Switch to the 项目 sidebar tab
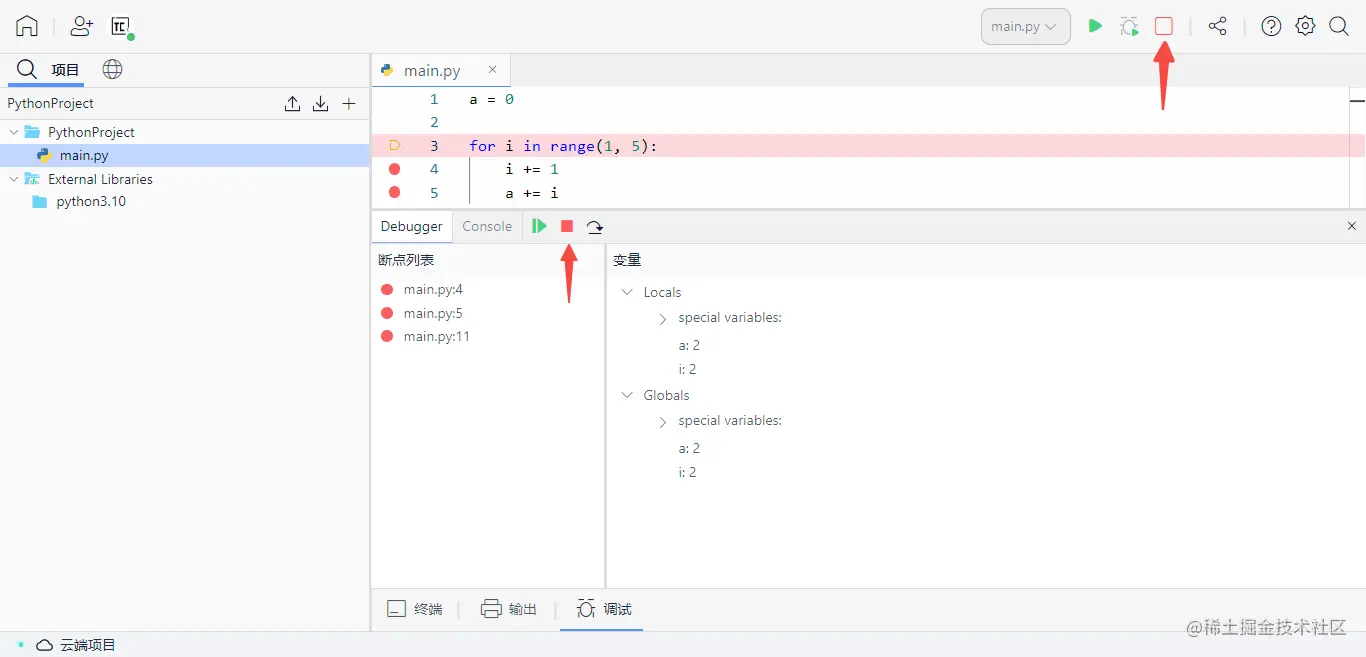The width and height of the screenshot is (1366, 657). tap(66, 70)
